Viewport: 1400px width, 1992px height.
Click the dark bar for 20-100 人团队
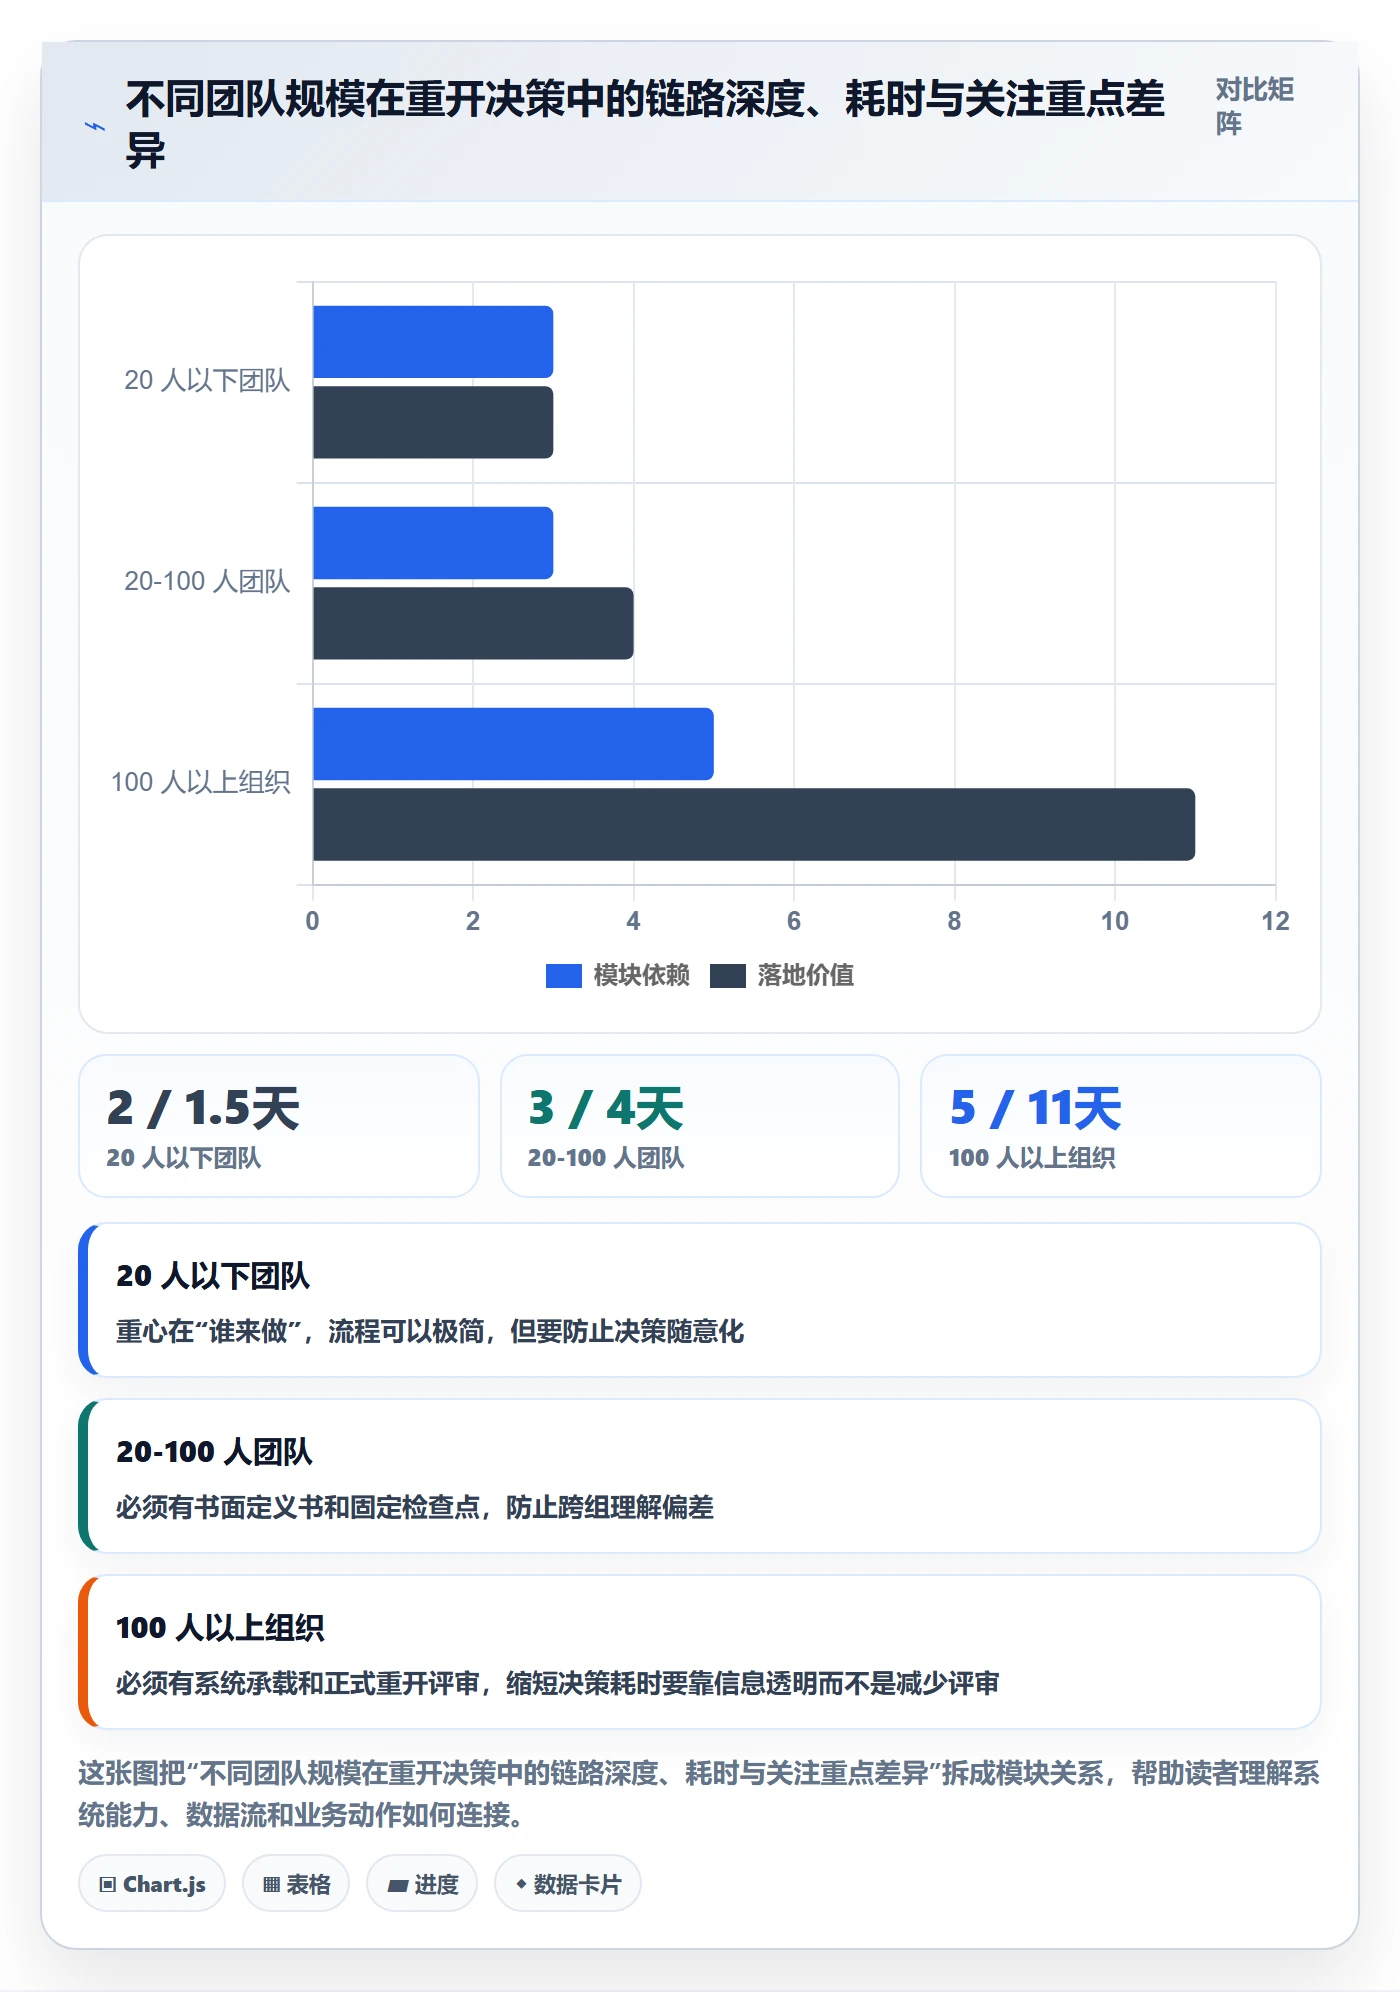tap(473, 623)
